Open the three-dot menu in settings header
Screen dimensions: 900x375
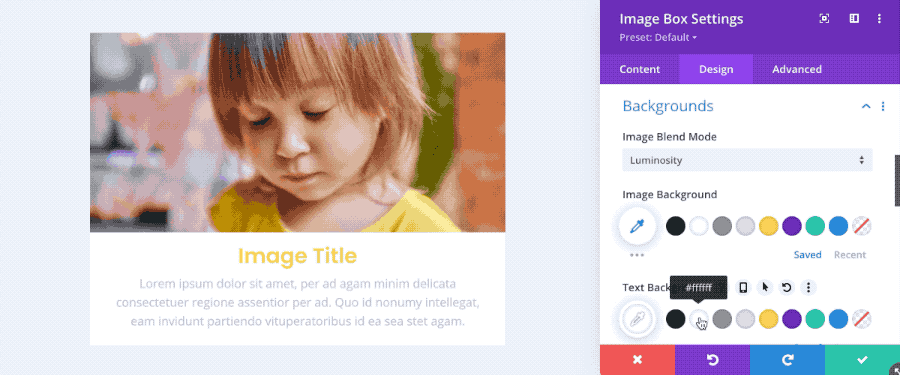click(879, 19)
